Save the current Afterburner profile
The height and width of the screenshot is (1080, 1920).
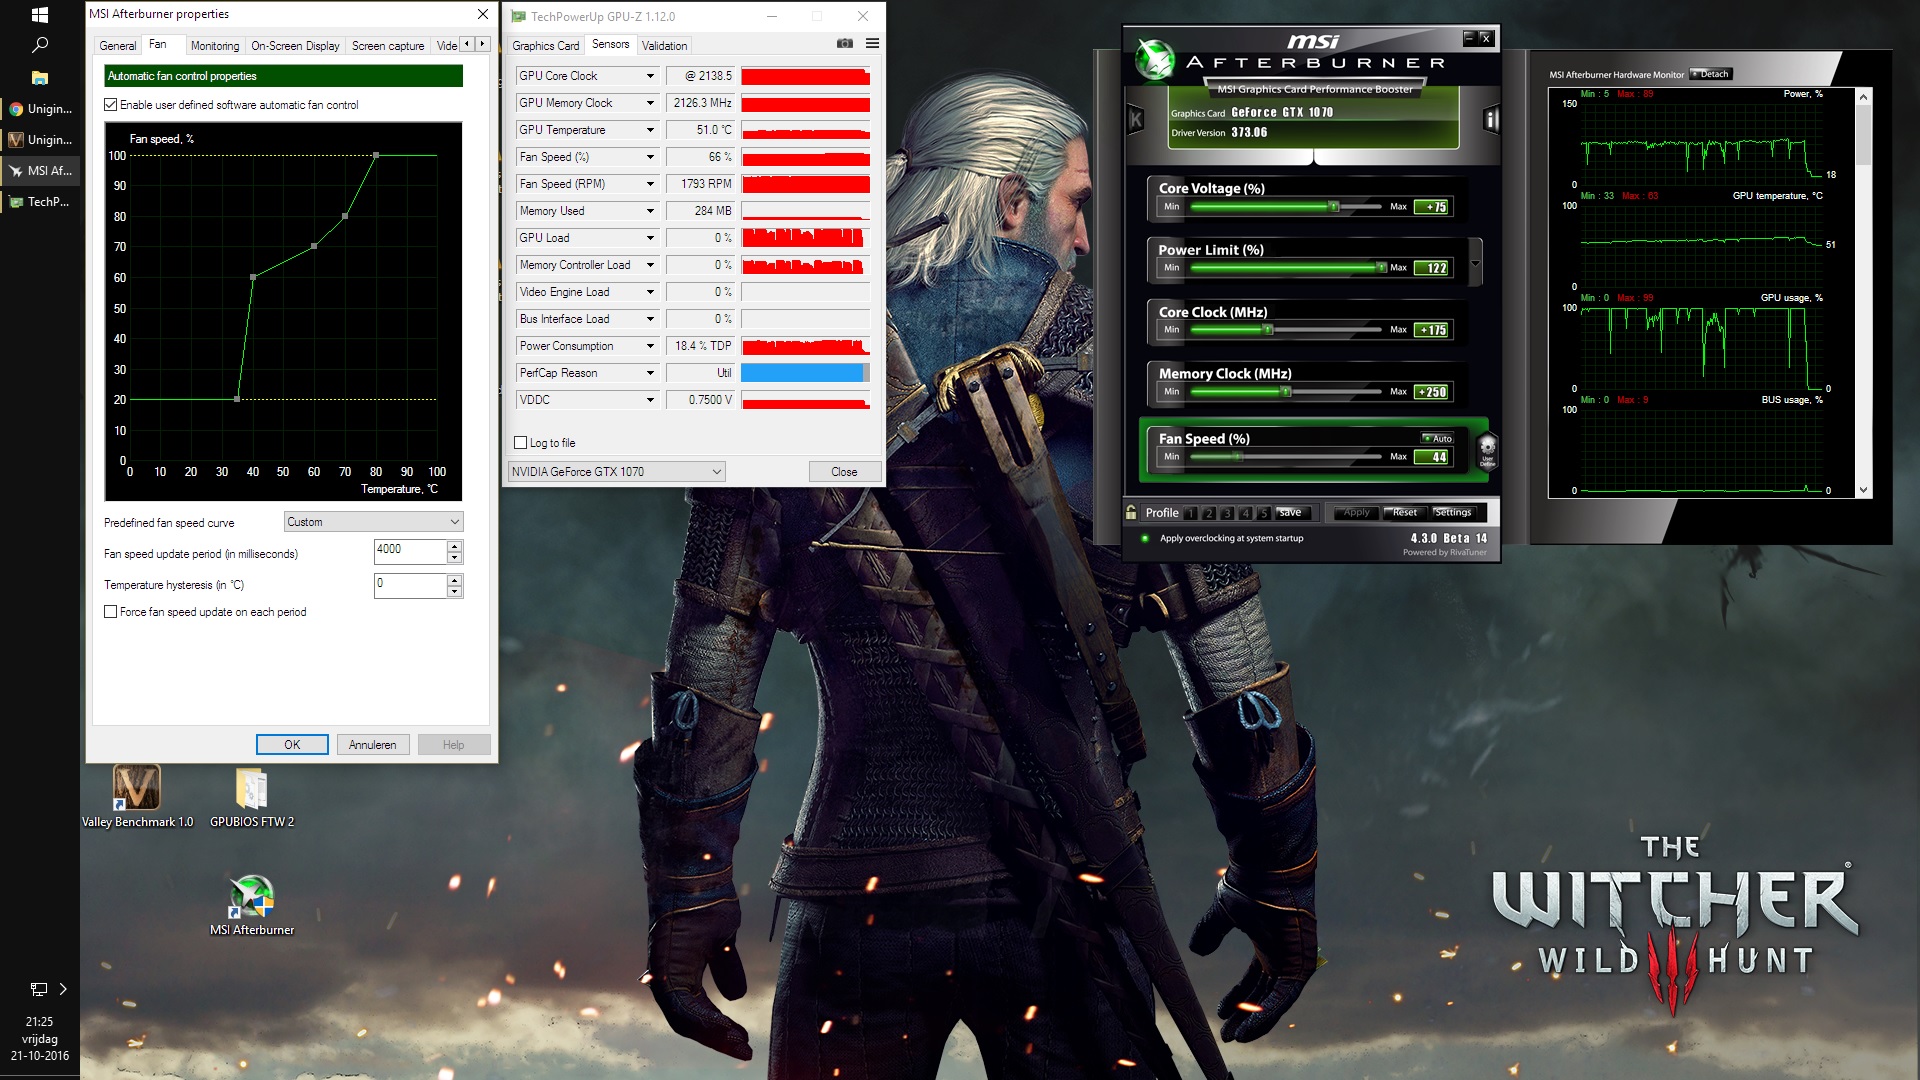pos(1291,513)
